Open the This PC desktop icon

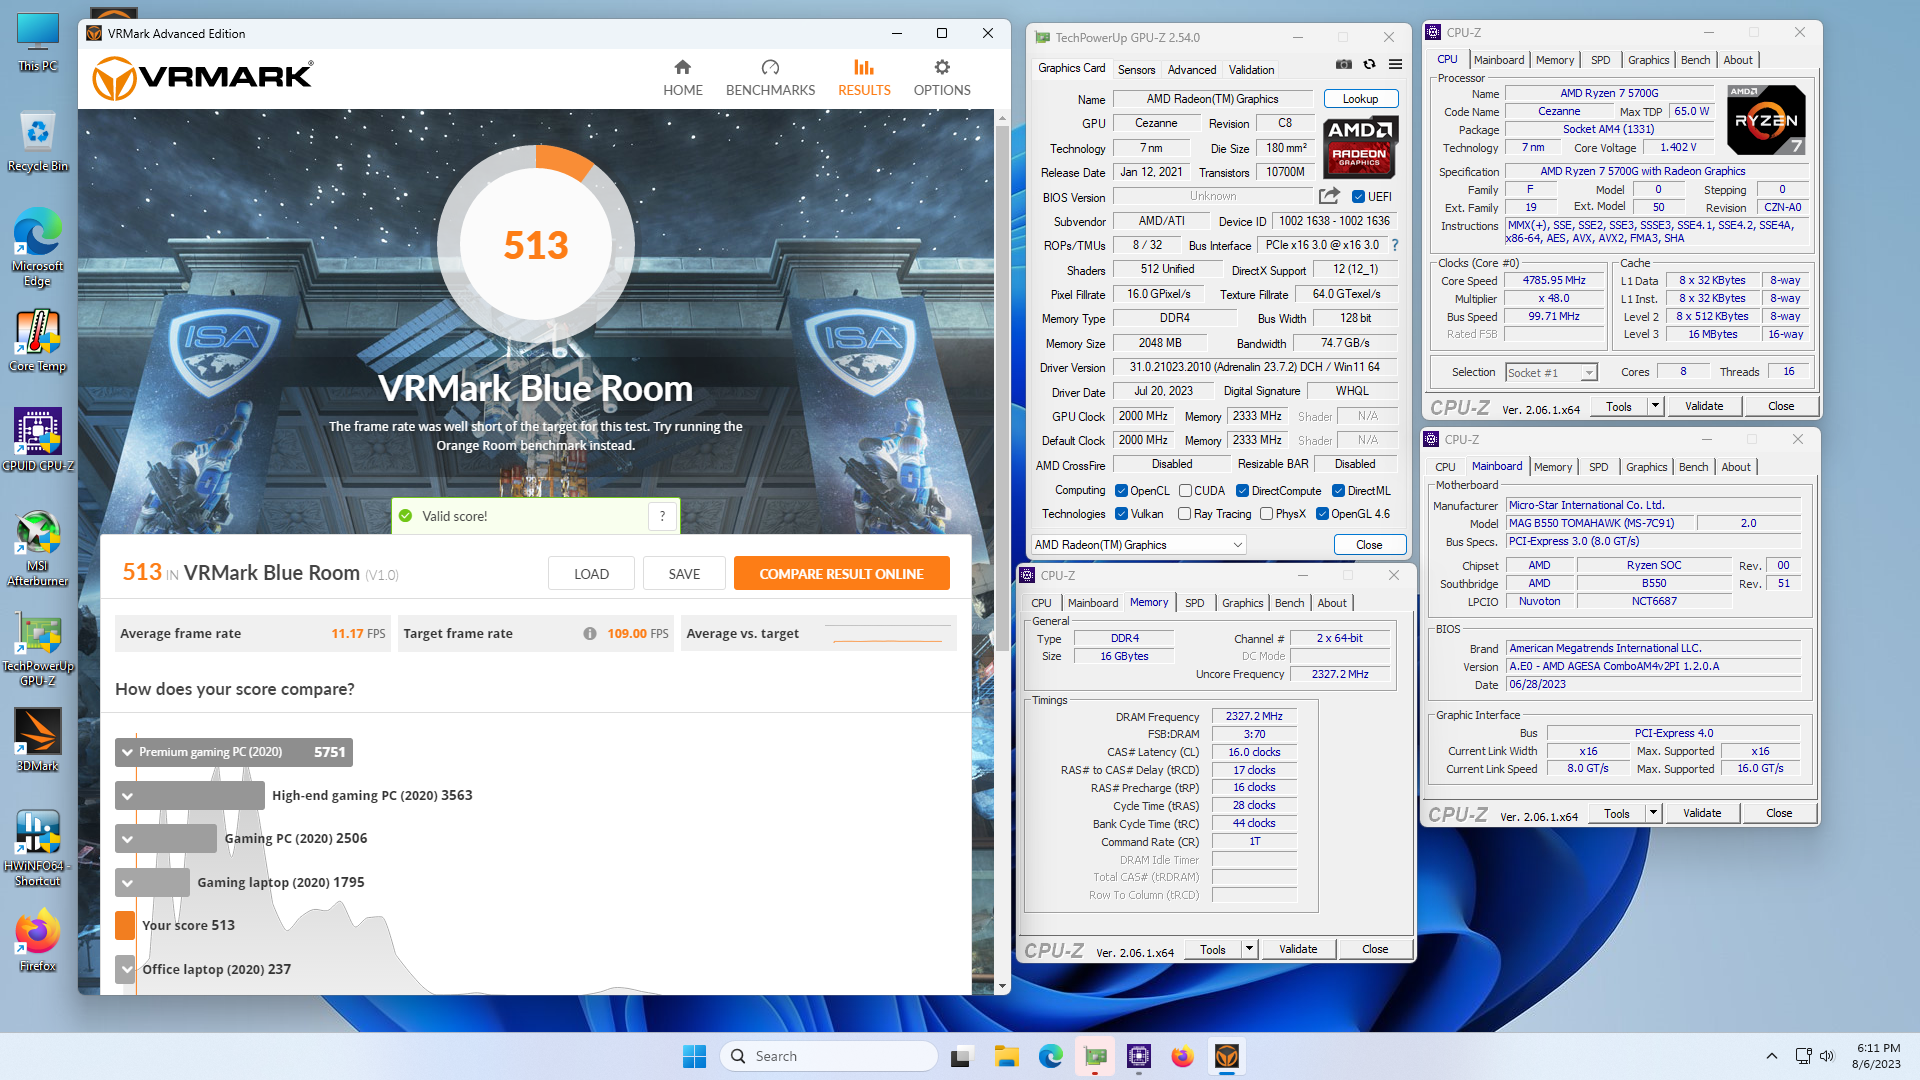pos(38,42)
